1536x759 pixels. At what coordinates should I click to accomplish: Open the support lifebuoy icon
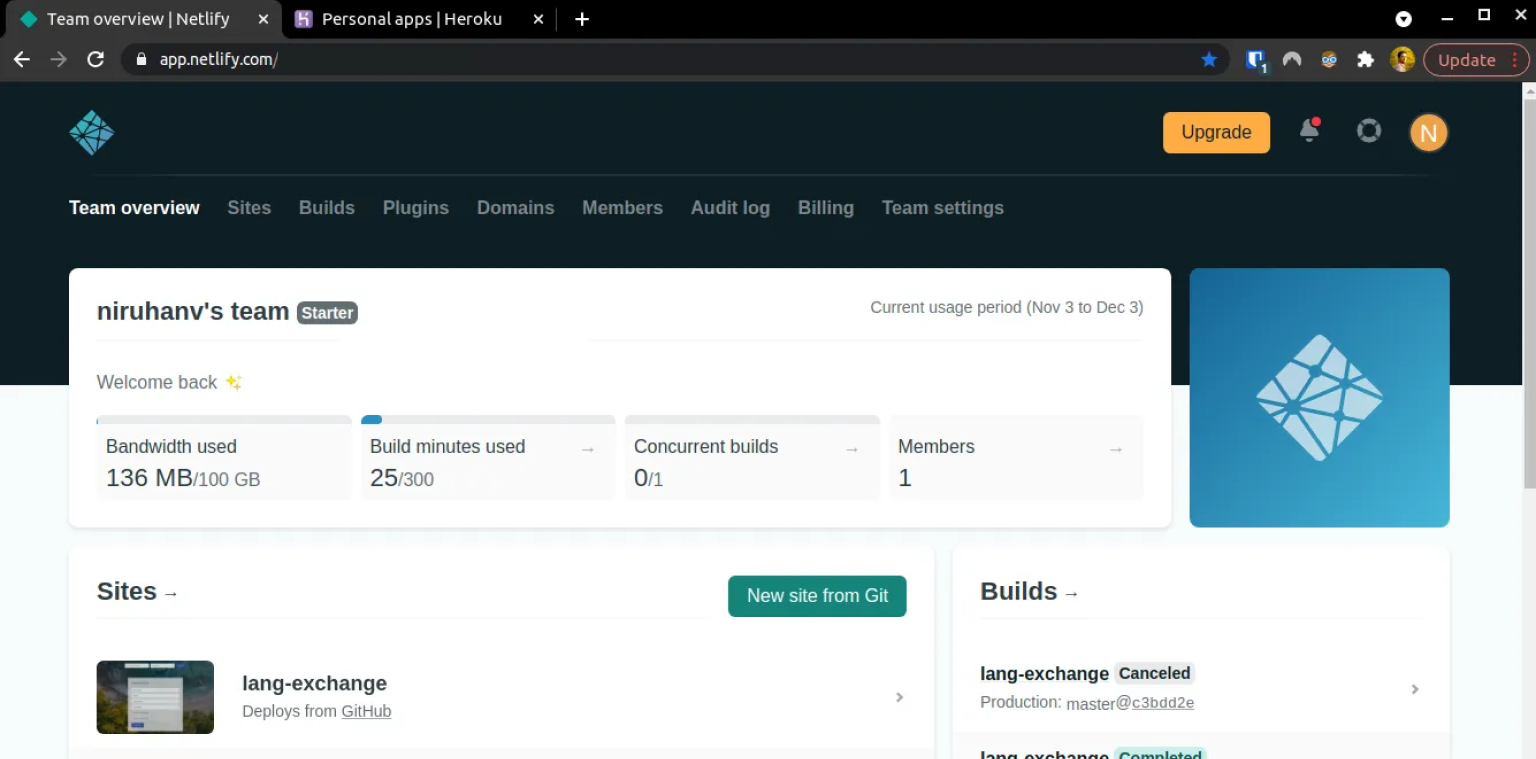pos(1368,131)
